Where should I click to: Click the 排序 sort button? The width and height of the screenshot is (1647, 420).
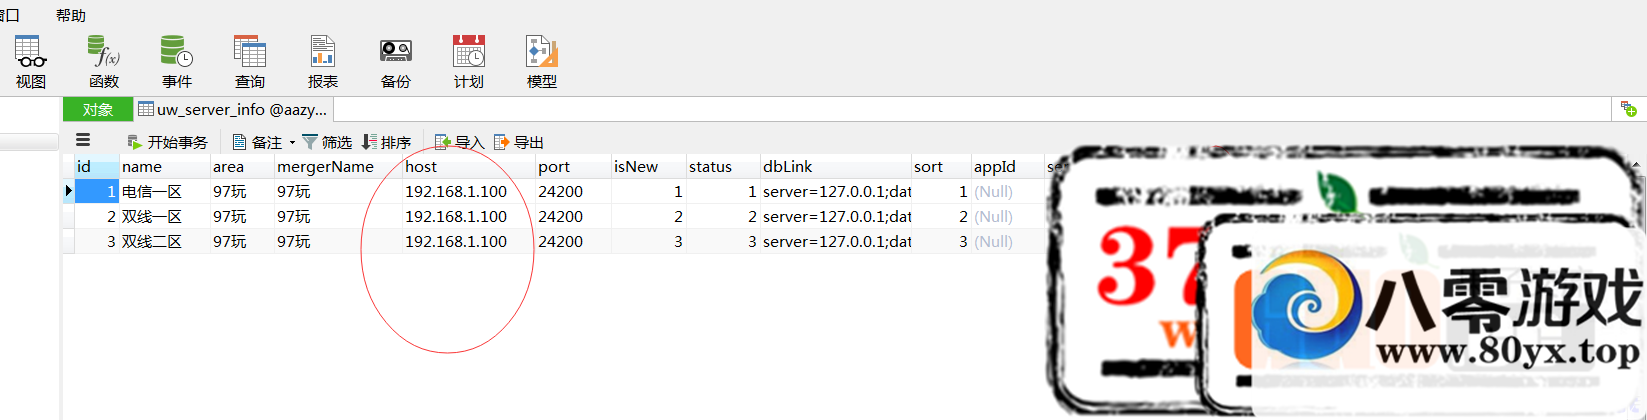pyautogui.click(x=386, y=142)
